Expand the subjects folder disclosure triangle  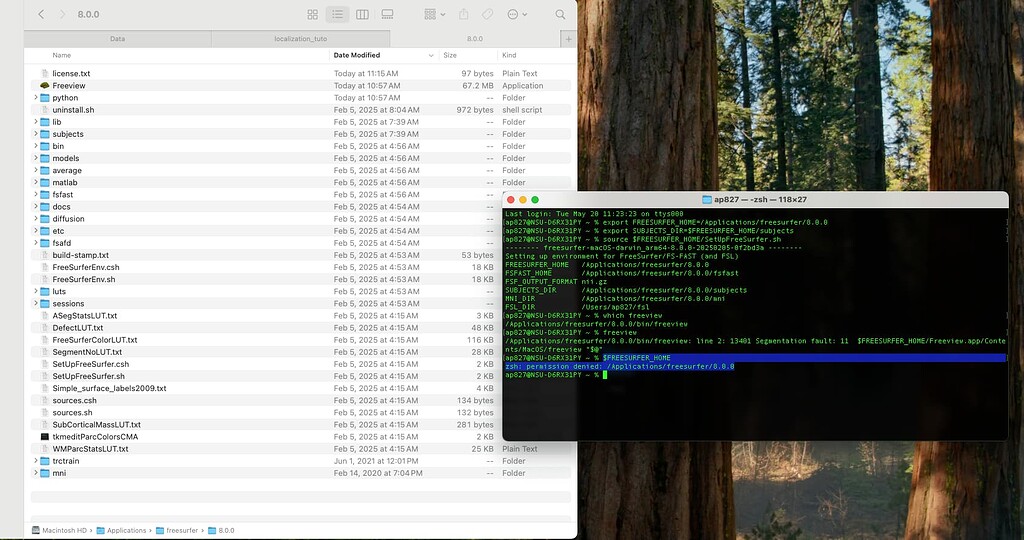click(36, 134)
